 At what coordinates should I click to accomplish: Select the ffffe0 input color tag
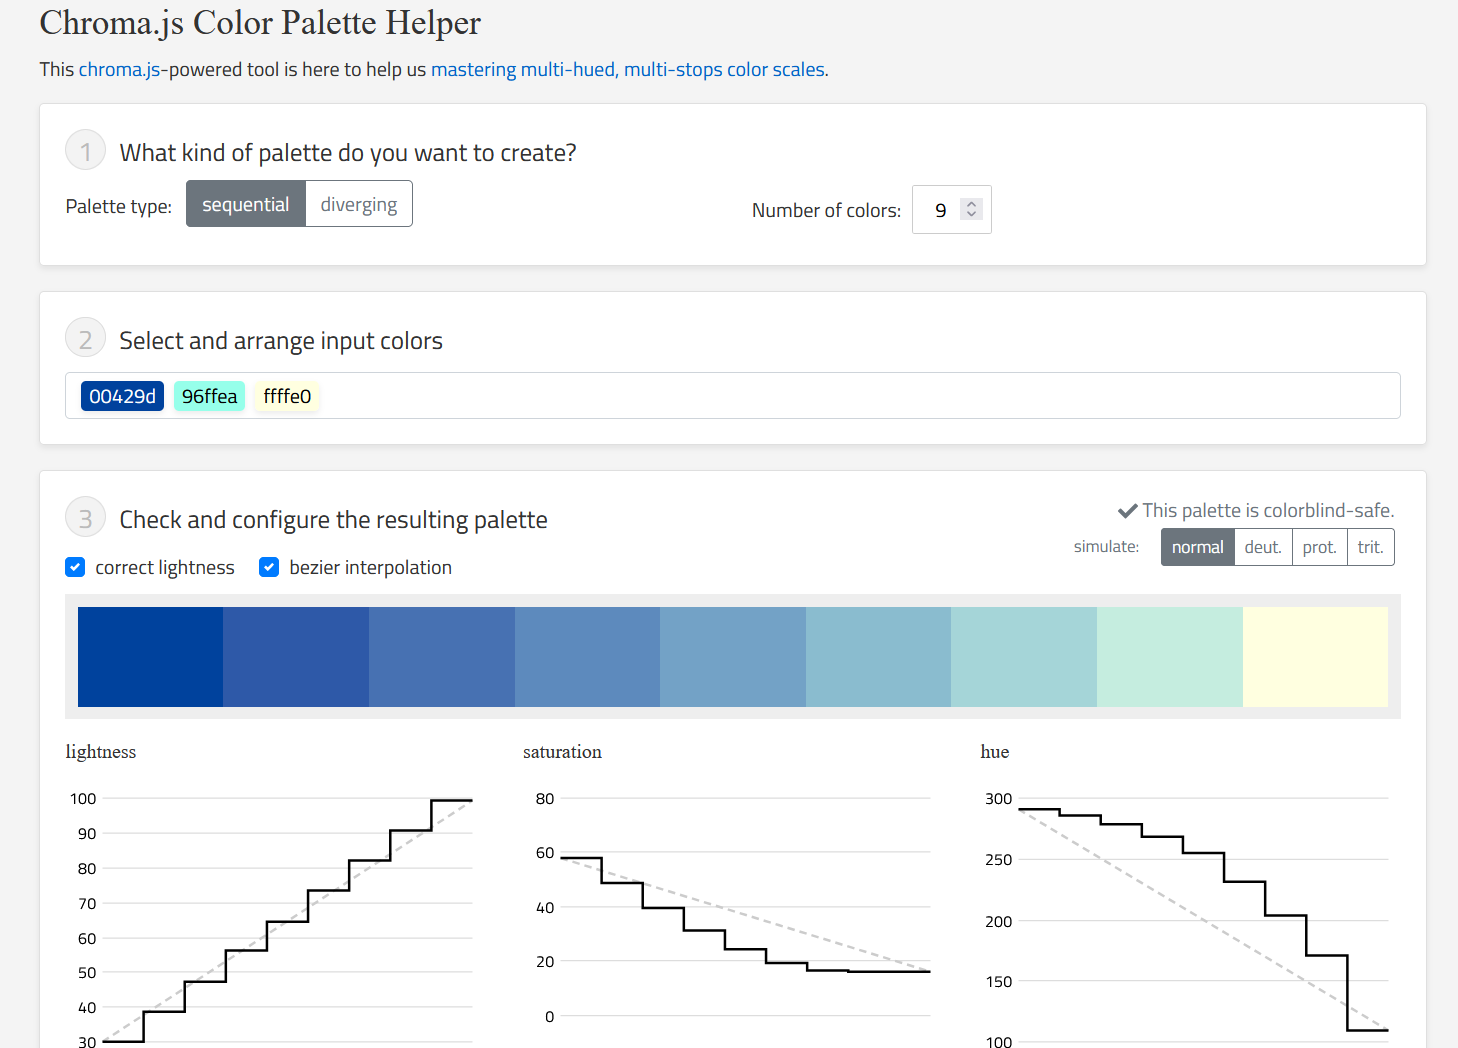[287, 397]
